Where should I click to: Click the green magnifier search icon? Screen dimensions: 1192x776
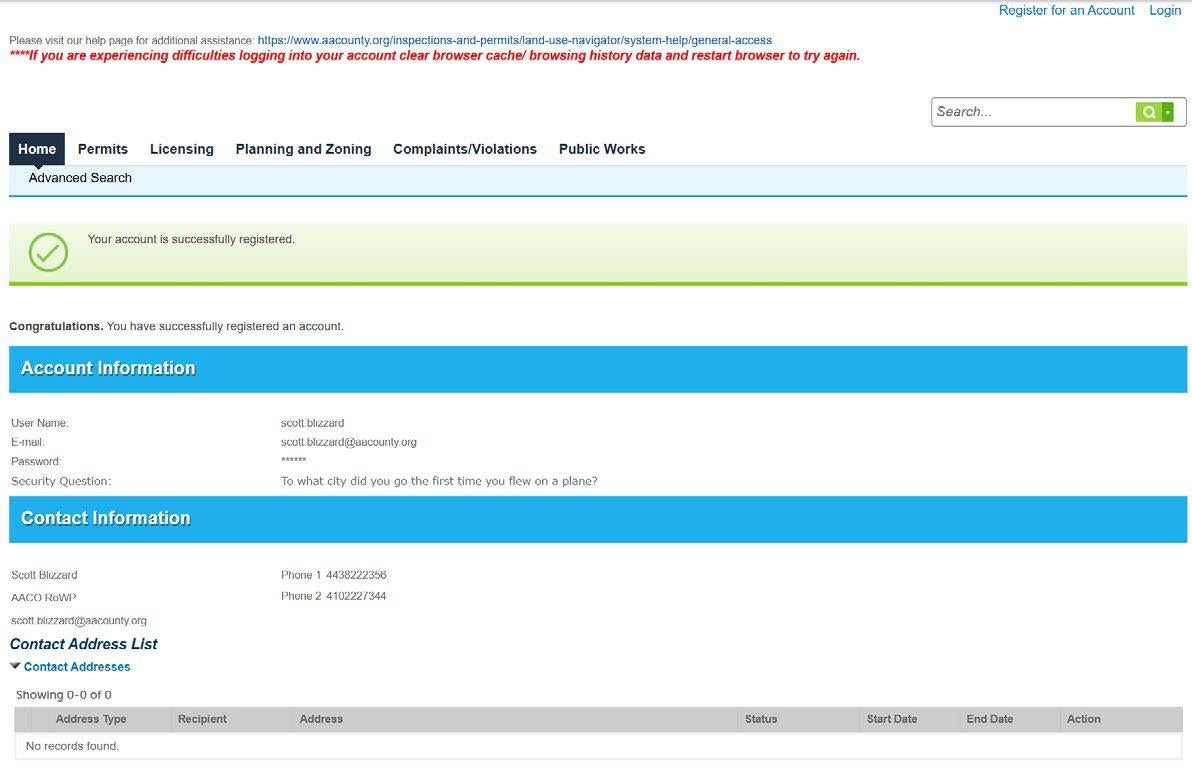point(1148,112)
